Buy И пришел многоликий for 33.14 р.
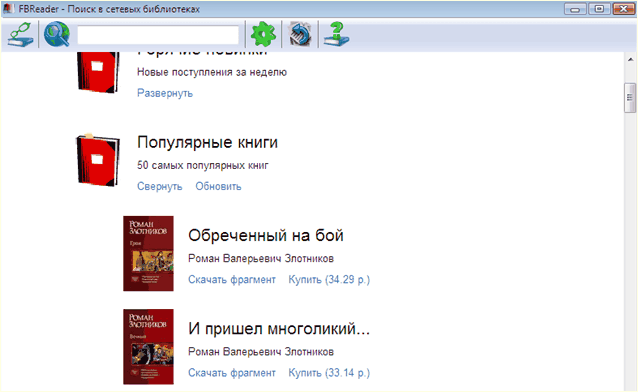The width and height of the screenshot is (638, 392). [x=329, y=373]
